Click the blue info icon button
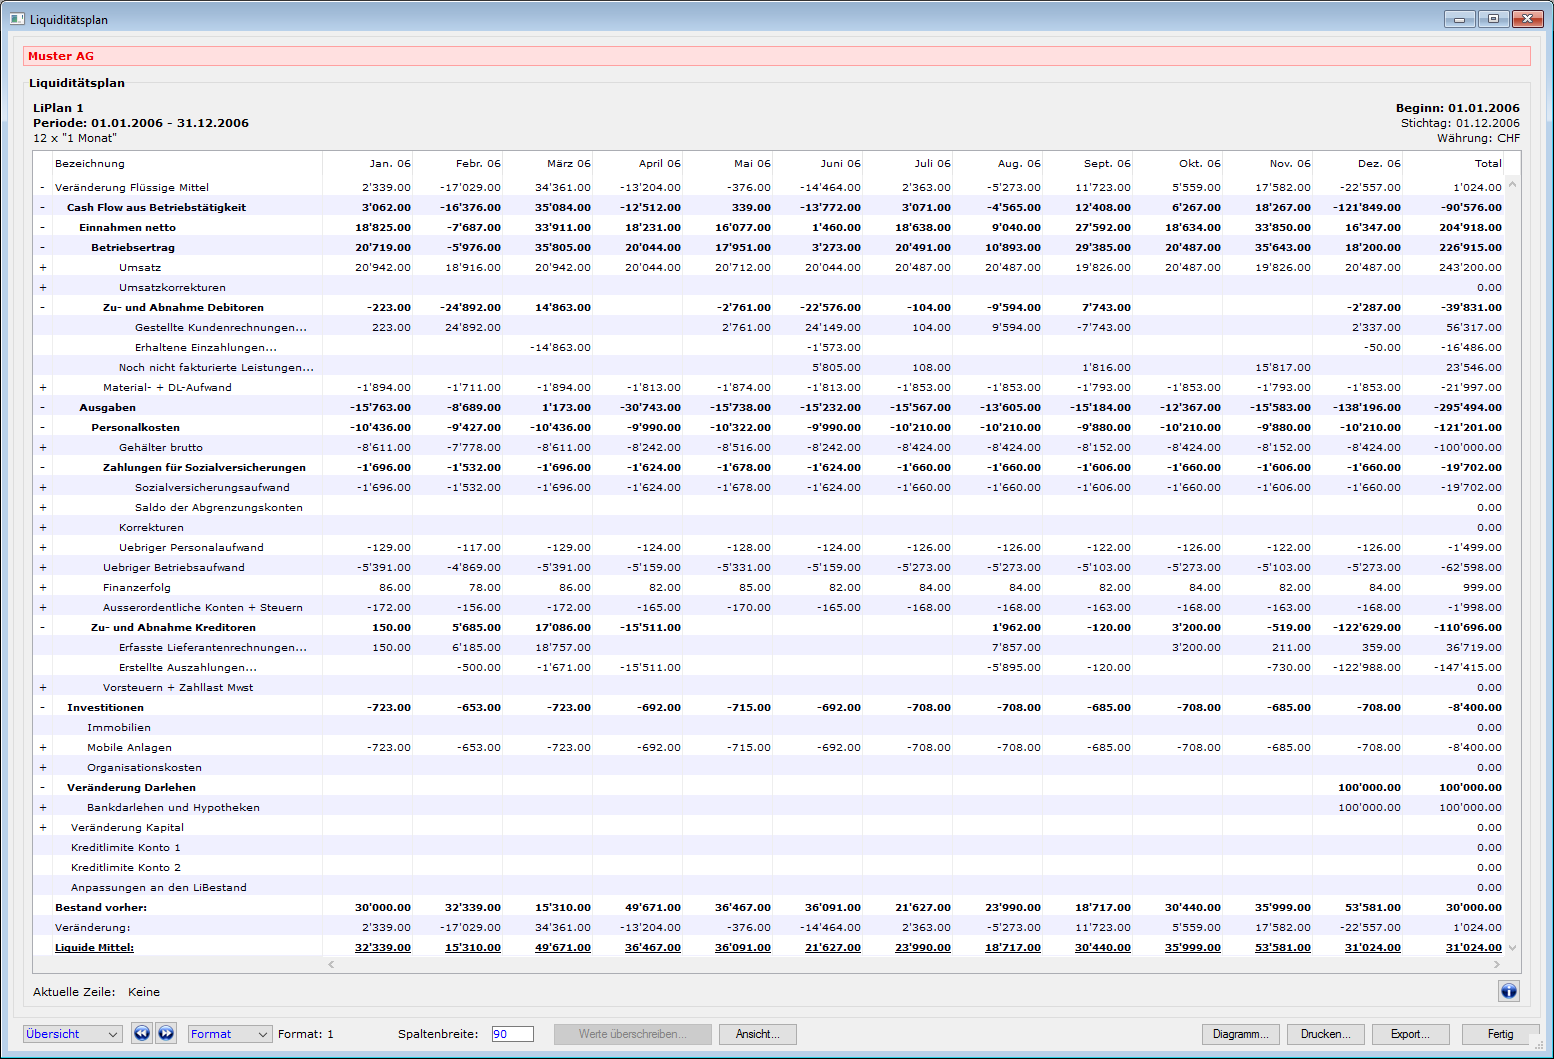 click(1508, 991)
